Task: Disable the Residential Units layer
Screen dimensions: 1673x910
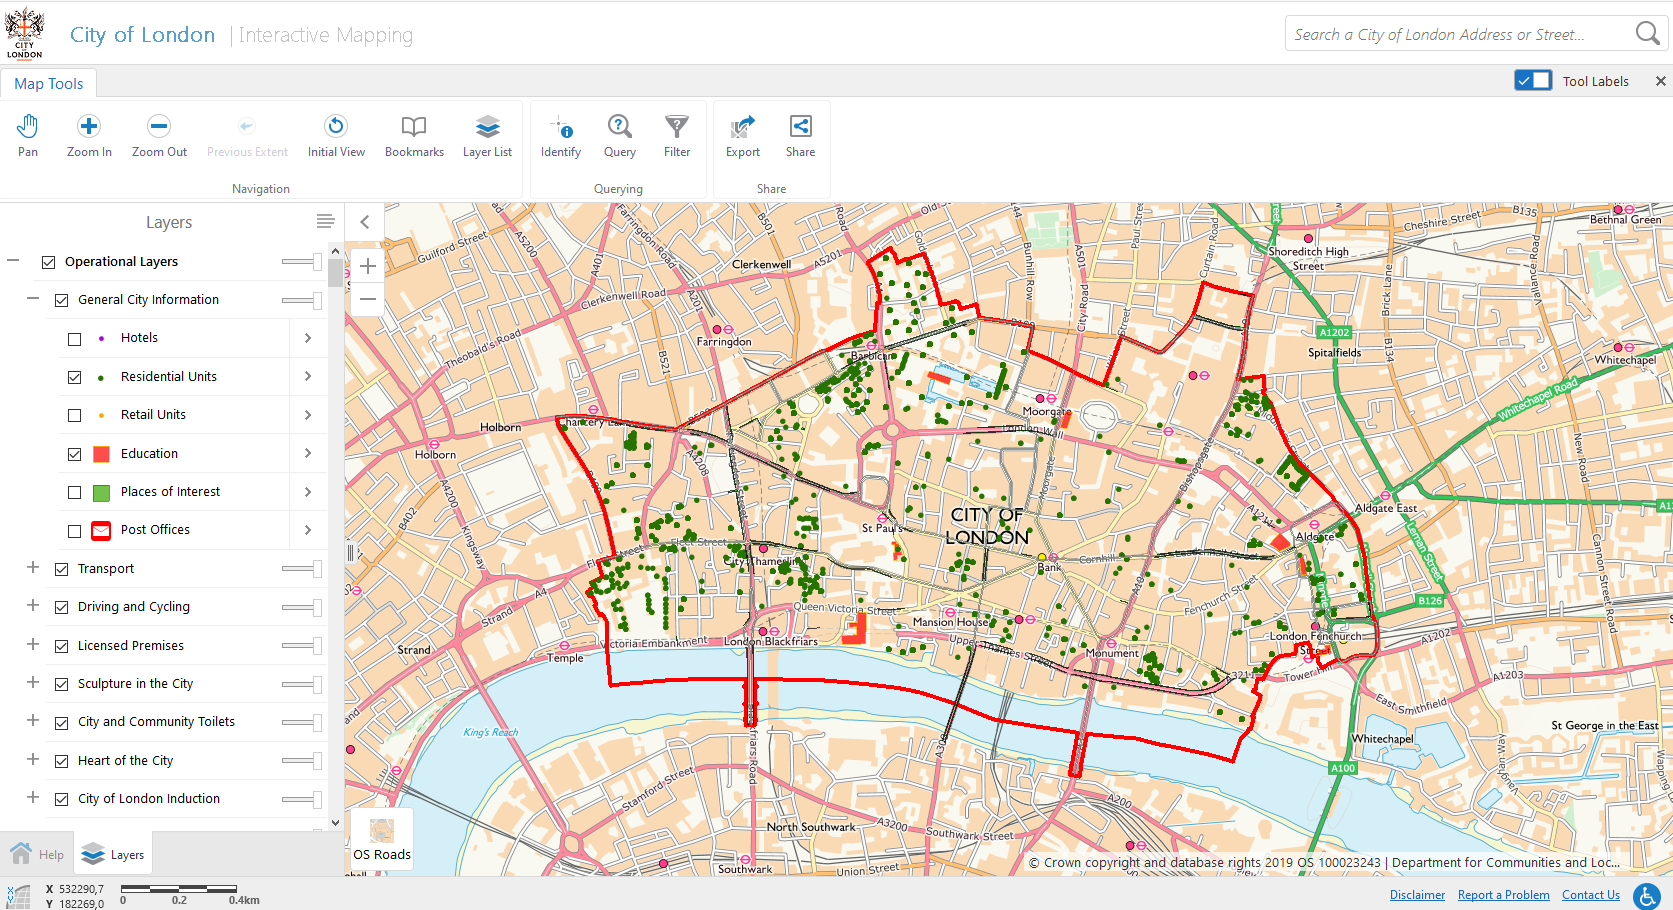Action: tap(74, 376)
